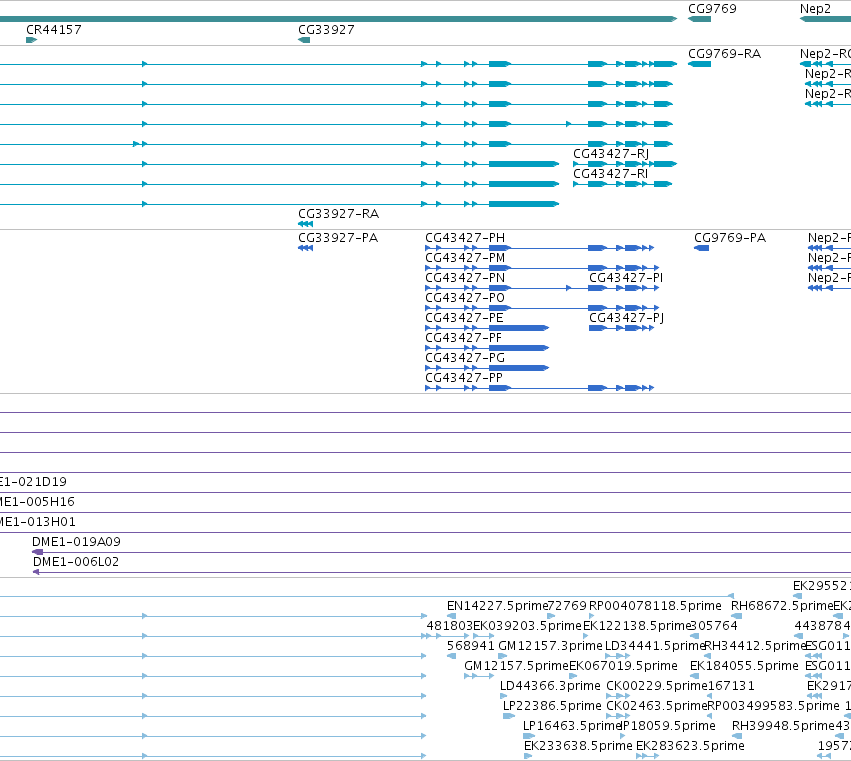Select the CG33927 gene label
The image size is (851, 761).
(326, 30)
